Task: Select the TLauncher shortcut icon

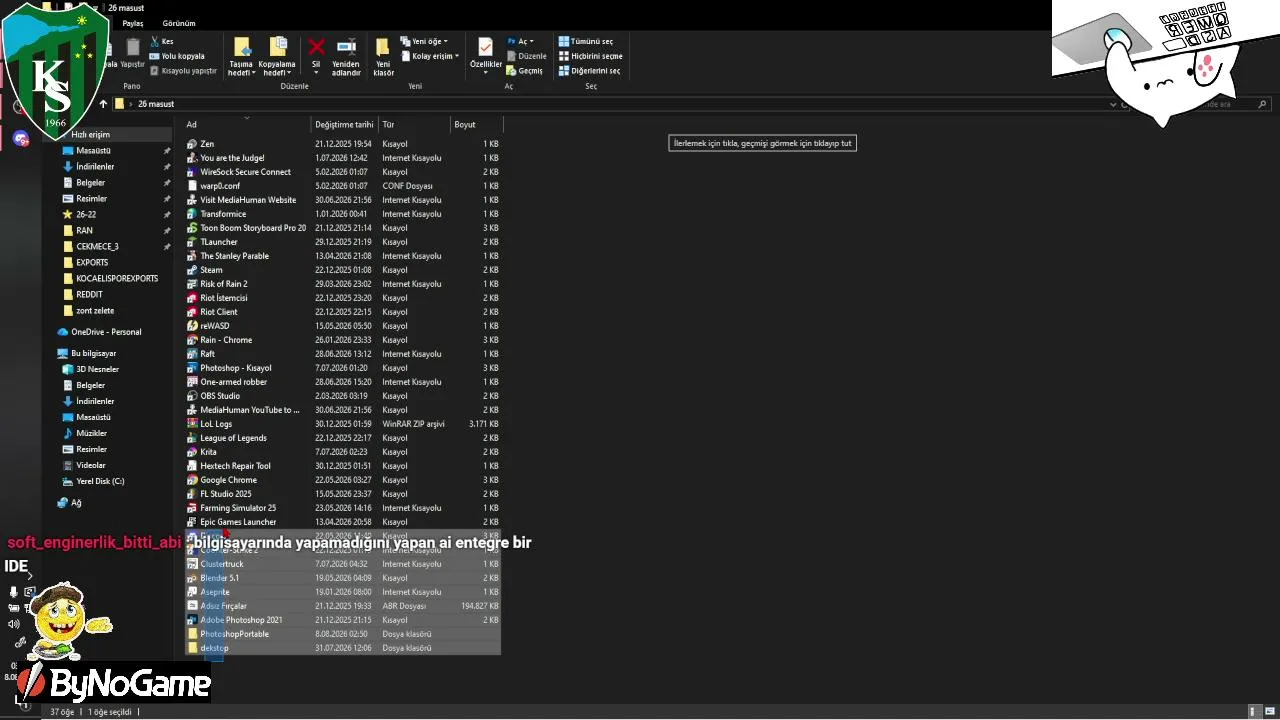Action: tap(193, 242)
